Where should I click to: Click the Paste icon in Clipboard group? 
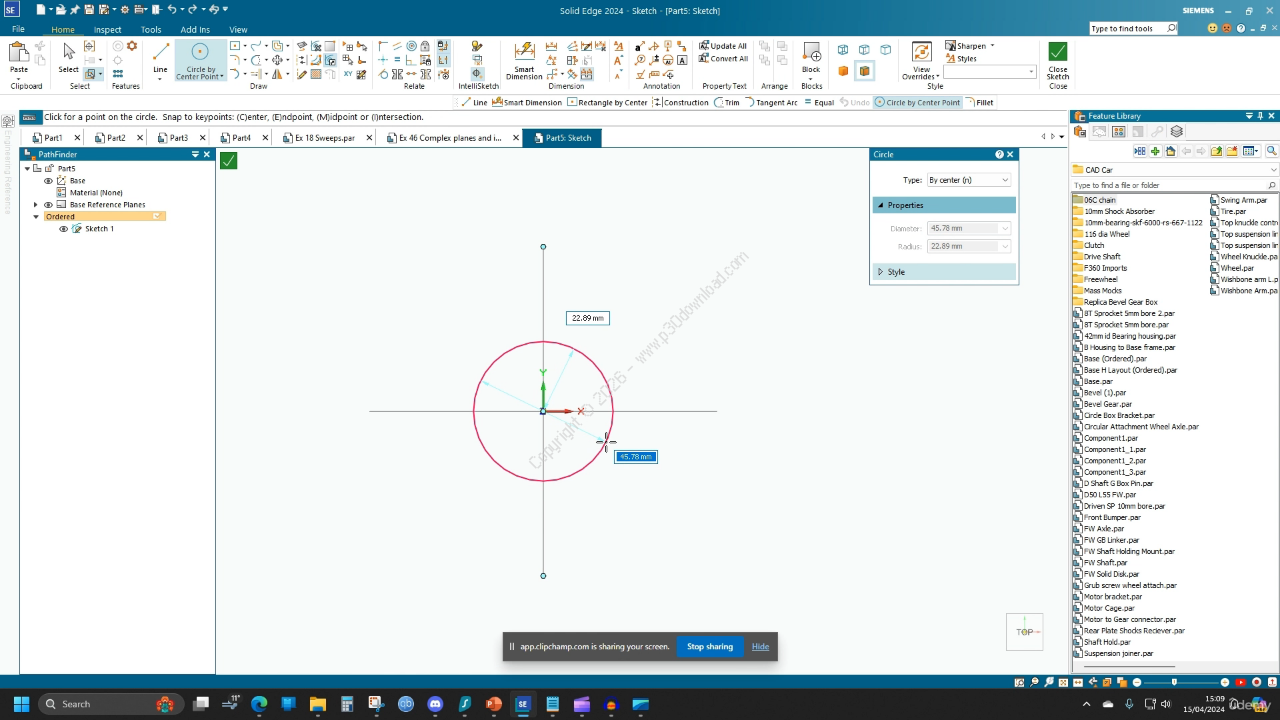click(x=19, y=57)
